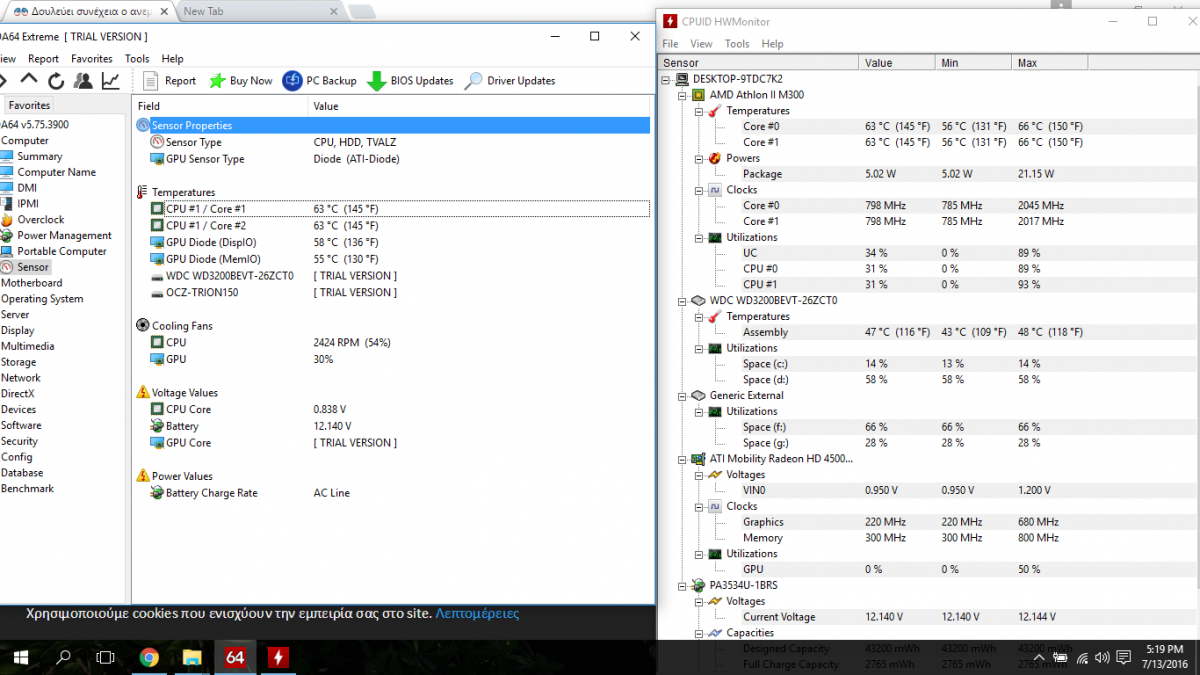The height and width of the screenshot is (675, 1200).
Task: Select the IPMI tree item
Action: [28, 204]
